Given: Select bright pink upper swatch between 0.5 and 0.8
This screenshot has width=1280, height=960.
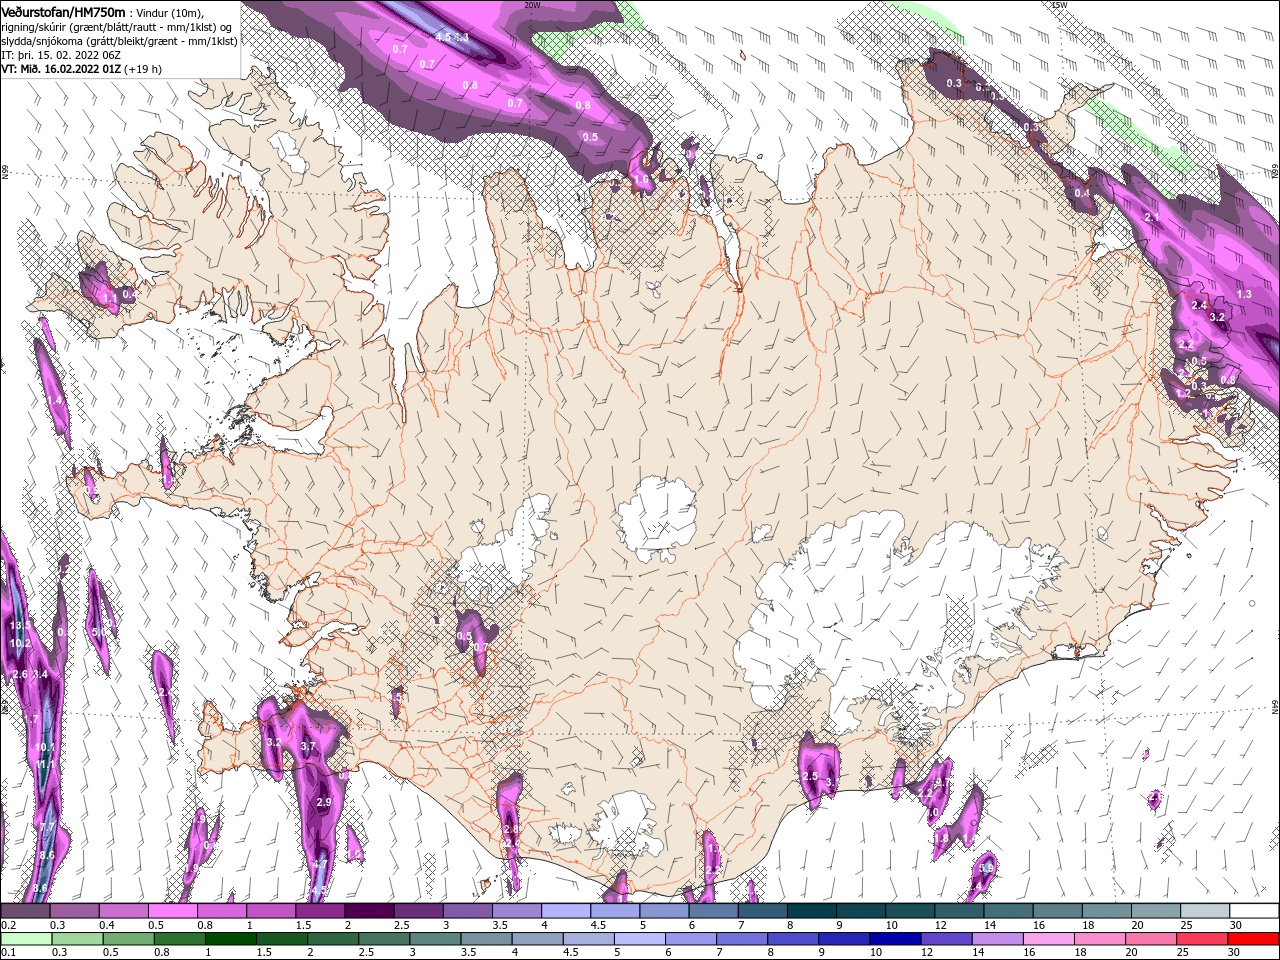Looking at the screenshot, I should [172, 911].
